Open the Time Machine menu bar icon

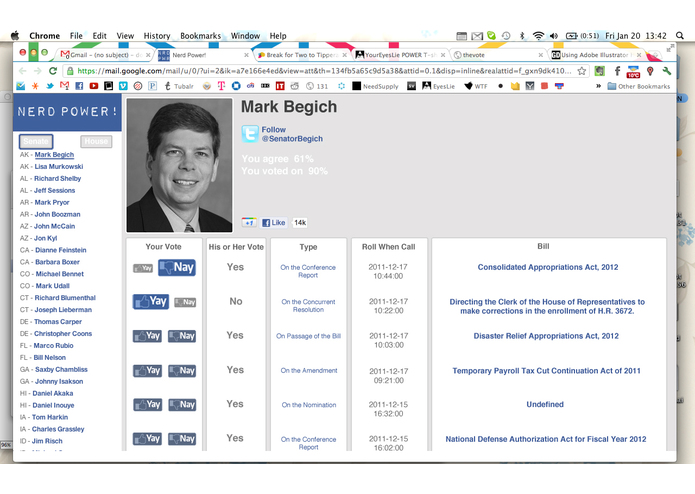506,35
